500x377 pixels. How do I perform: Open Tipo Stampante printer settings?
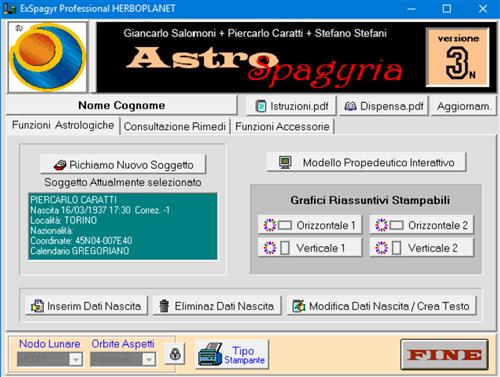click(232, 354)
